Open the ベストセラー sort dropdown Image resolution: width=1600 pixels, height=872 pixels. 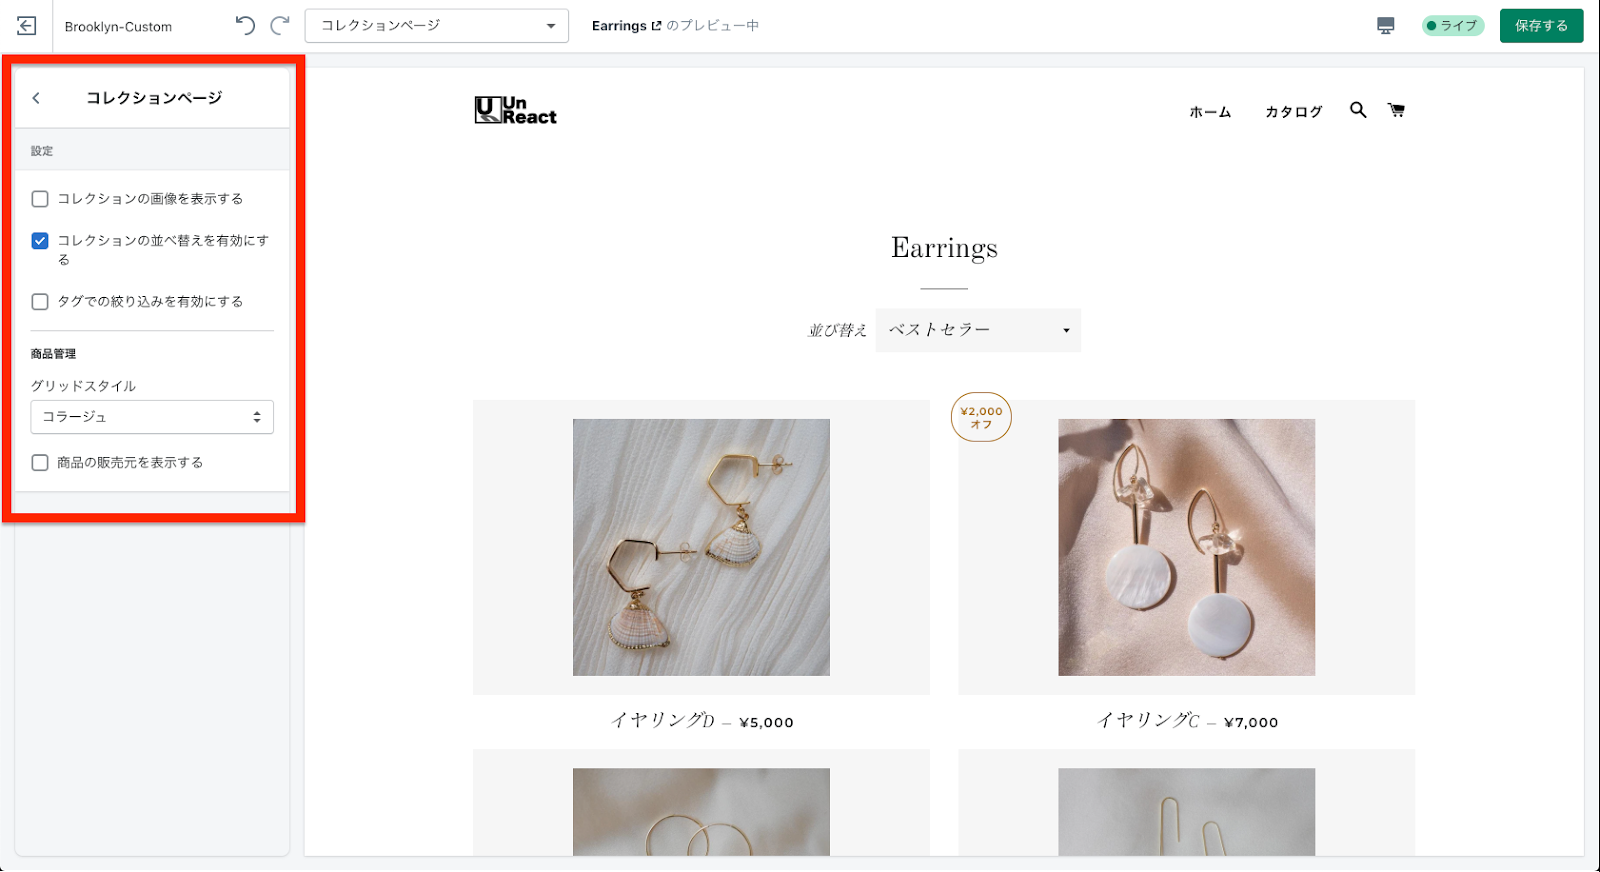click(978, 330)
